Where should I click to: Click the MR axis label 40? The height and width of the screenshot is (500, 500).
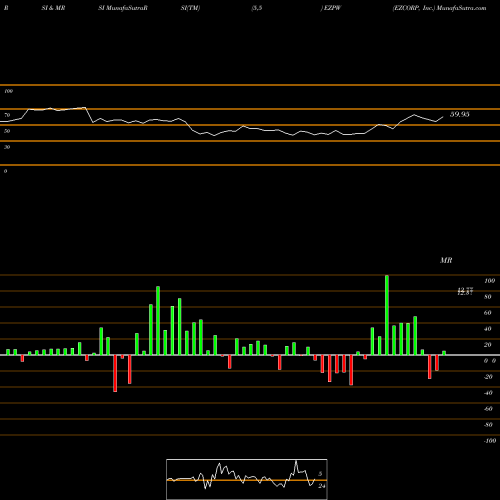point(488,329)
